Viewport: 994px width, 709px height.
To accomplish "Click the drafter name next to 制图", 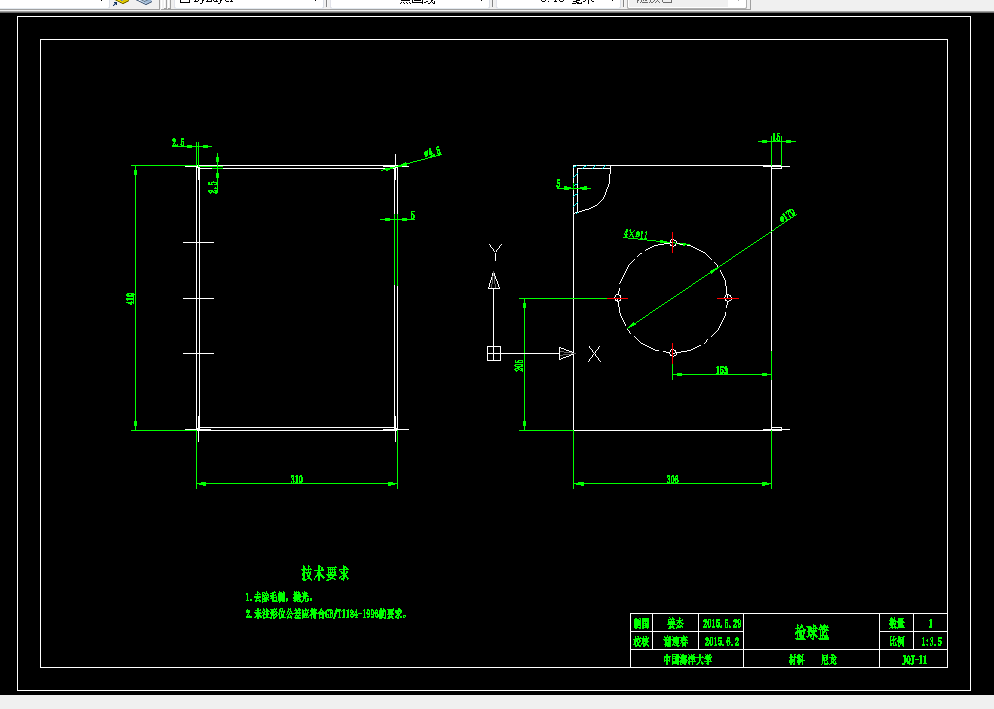I will pyautogui.click(x=675, y=623).
